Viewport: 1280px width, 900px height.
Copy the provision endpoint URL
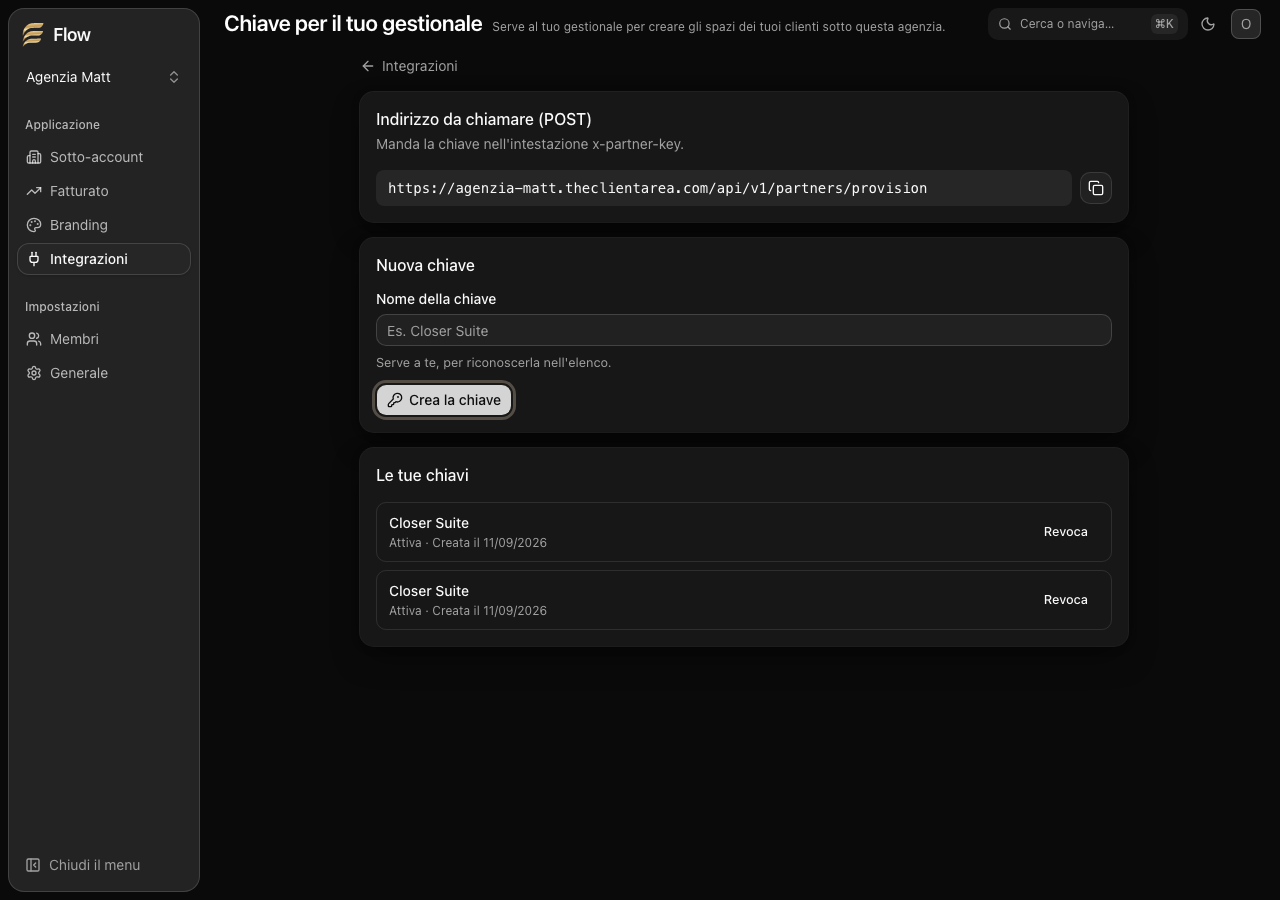coord(1096,188)
